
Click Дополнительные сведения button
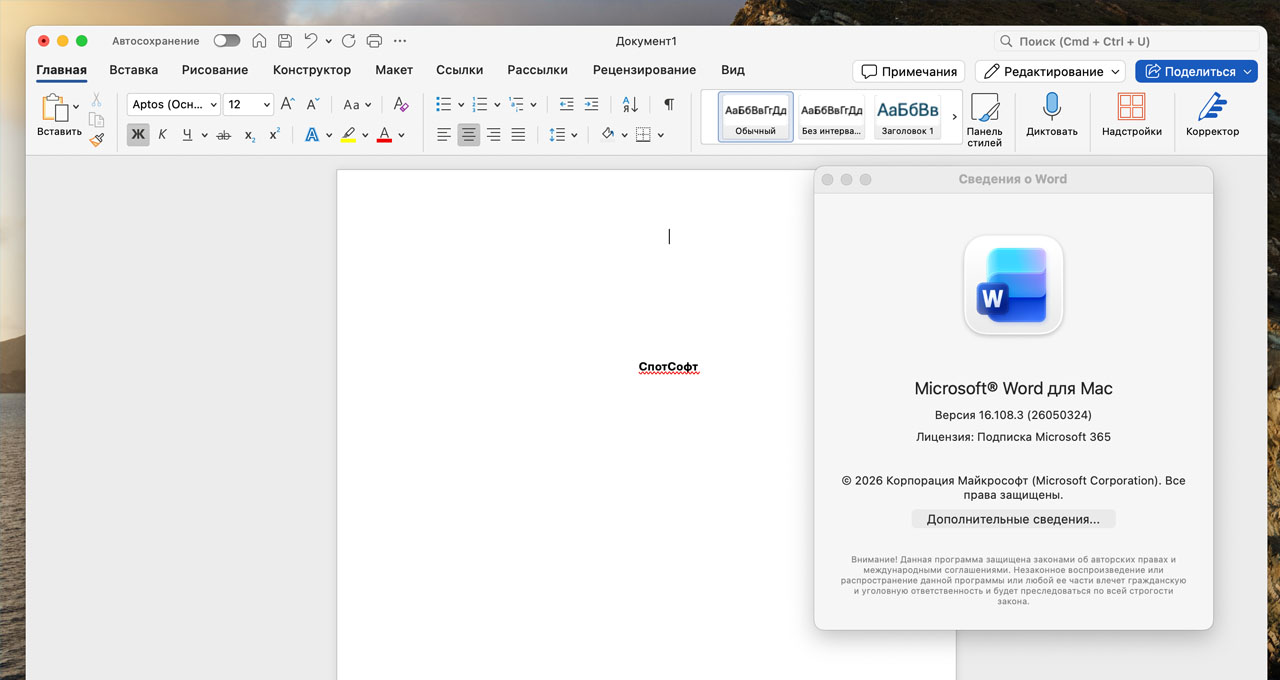point(1013,519)
